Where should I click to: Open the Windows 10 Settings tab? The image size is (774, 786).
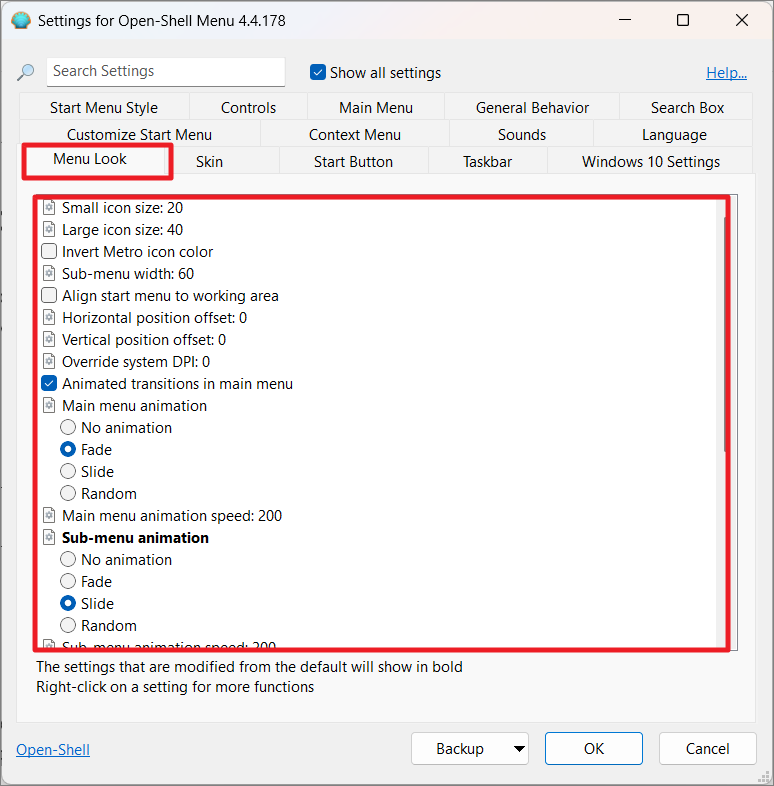click(651, 161)
